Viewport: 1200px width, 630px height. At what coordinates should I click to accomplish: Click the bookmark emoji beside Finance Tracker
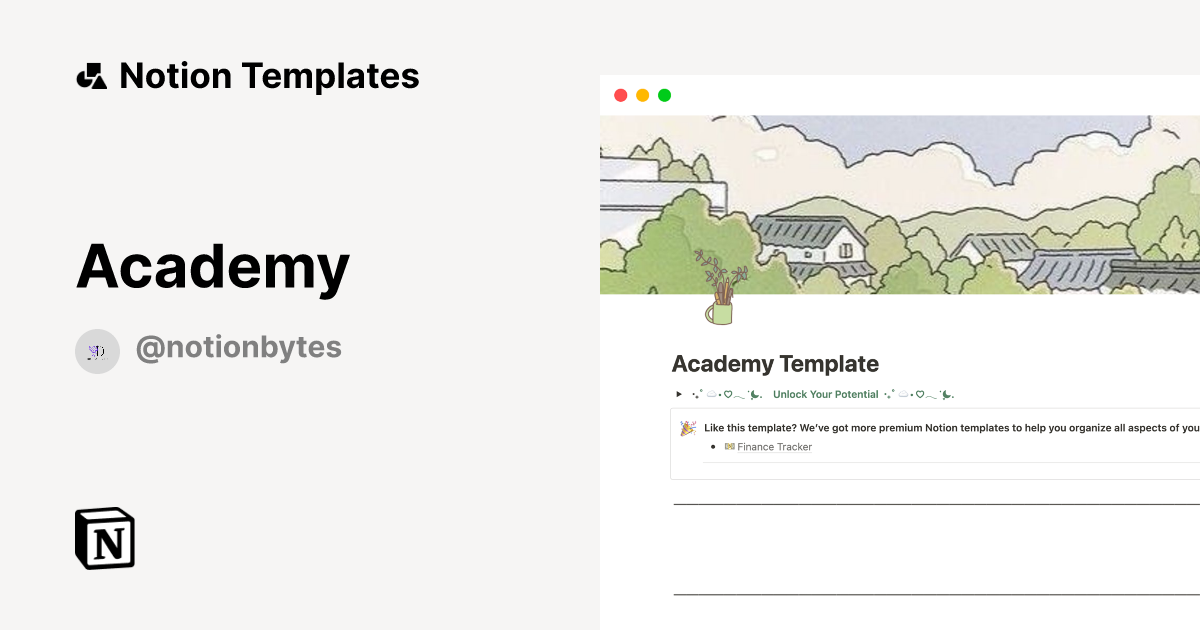[x=729, y=447]
